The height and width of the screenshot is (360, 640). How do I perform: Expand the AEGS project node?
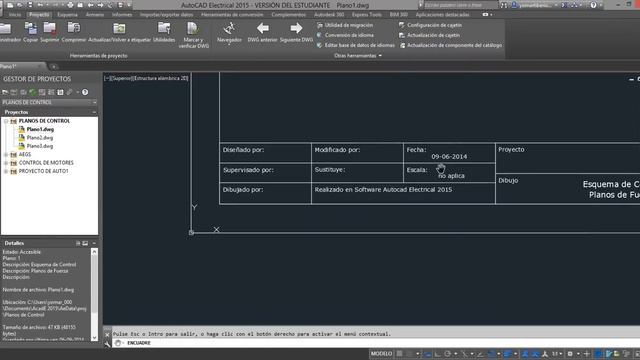click(x=6, y=155)
